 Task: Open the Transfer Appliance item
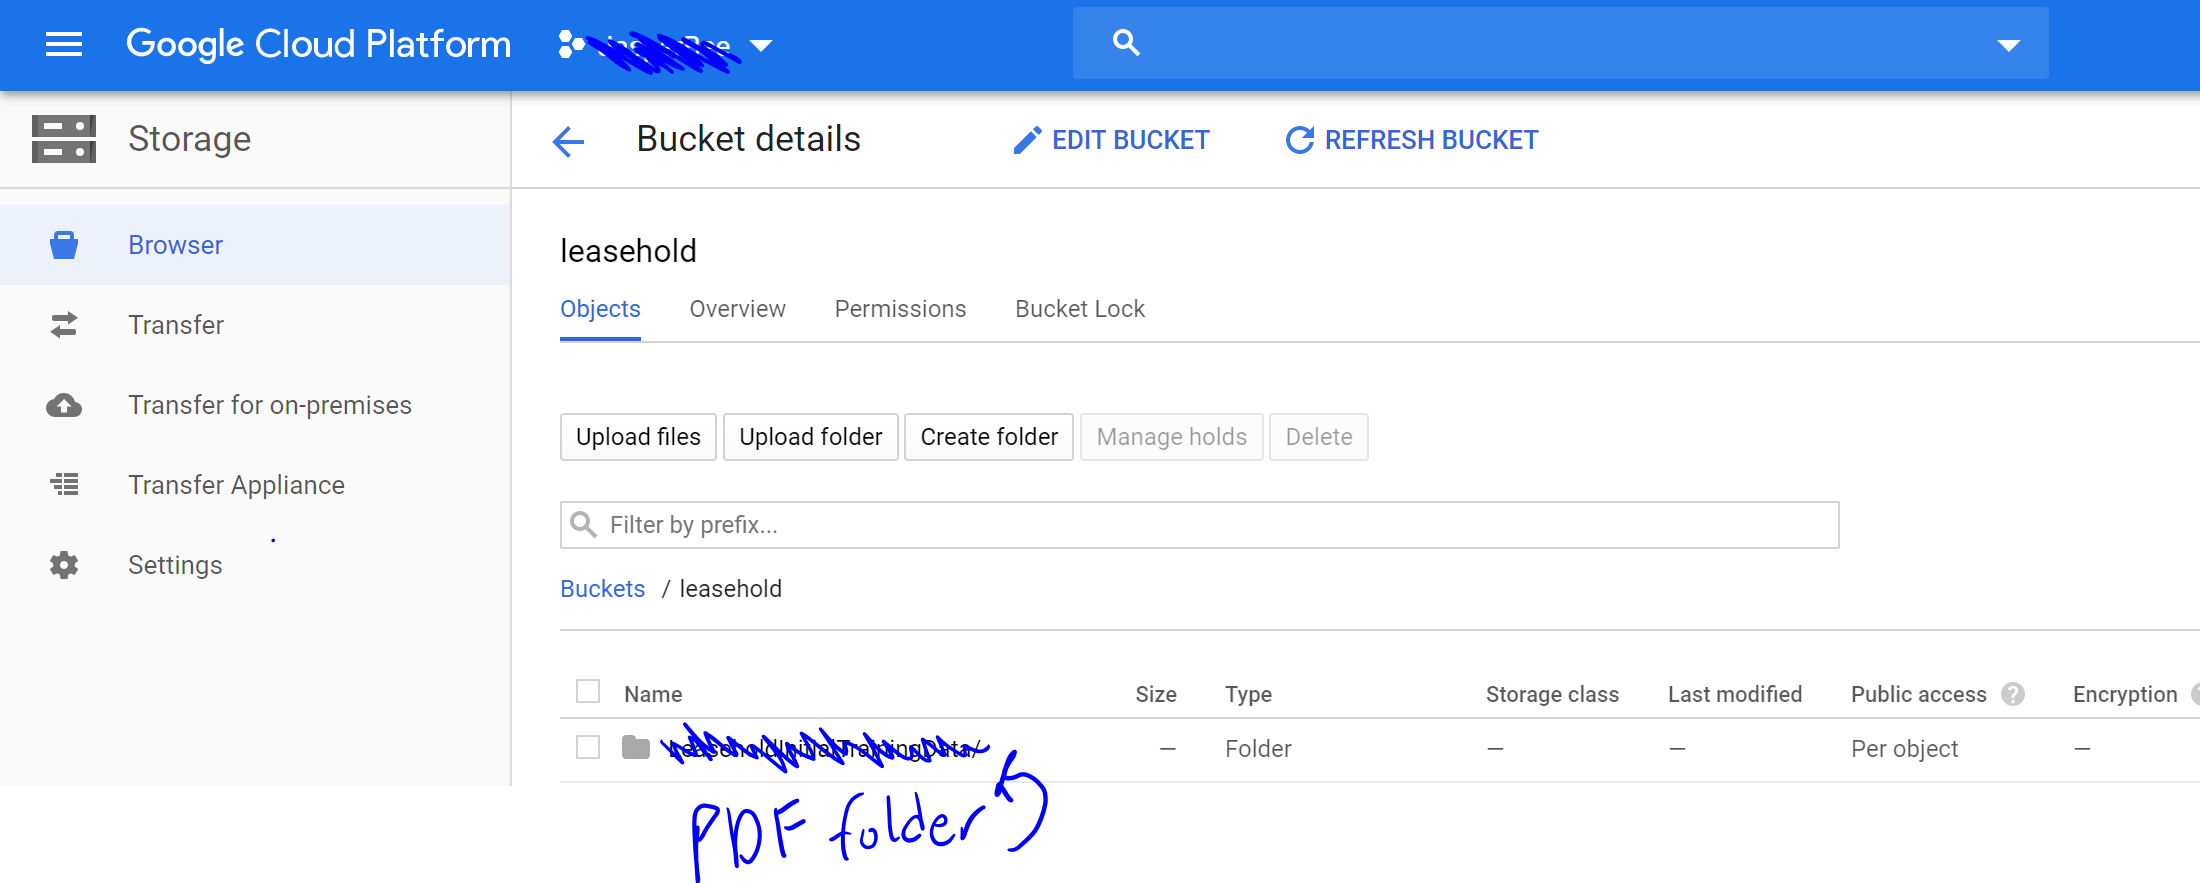[255, 485]
